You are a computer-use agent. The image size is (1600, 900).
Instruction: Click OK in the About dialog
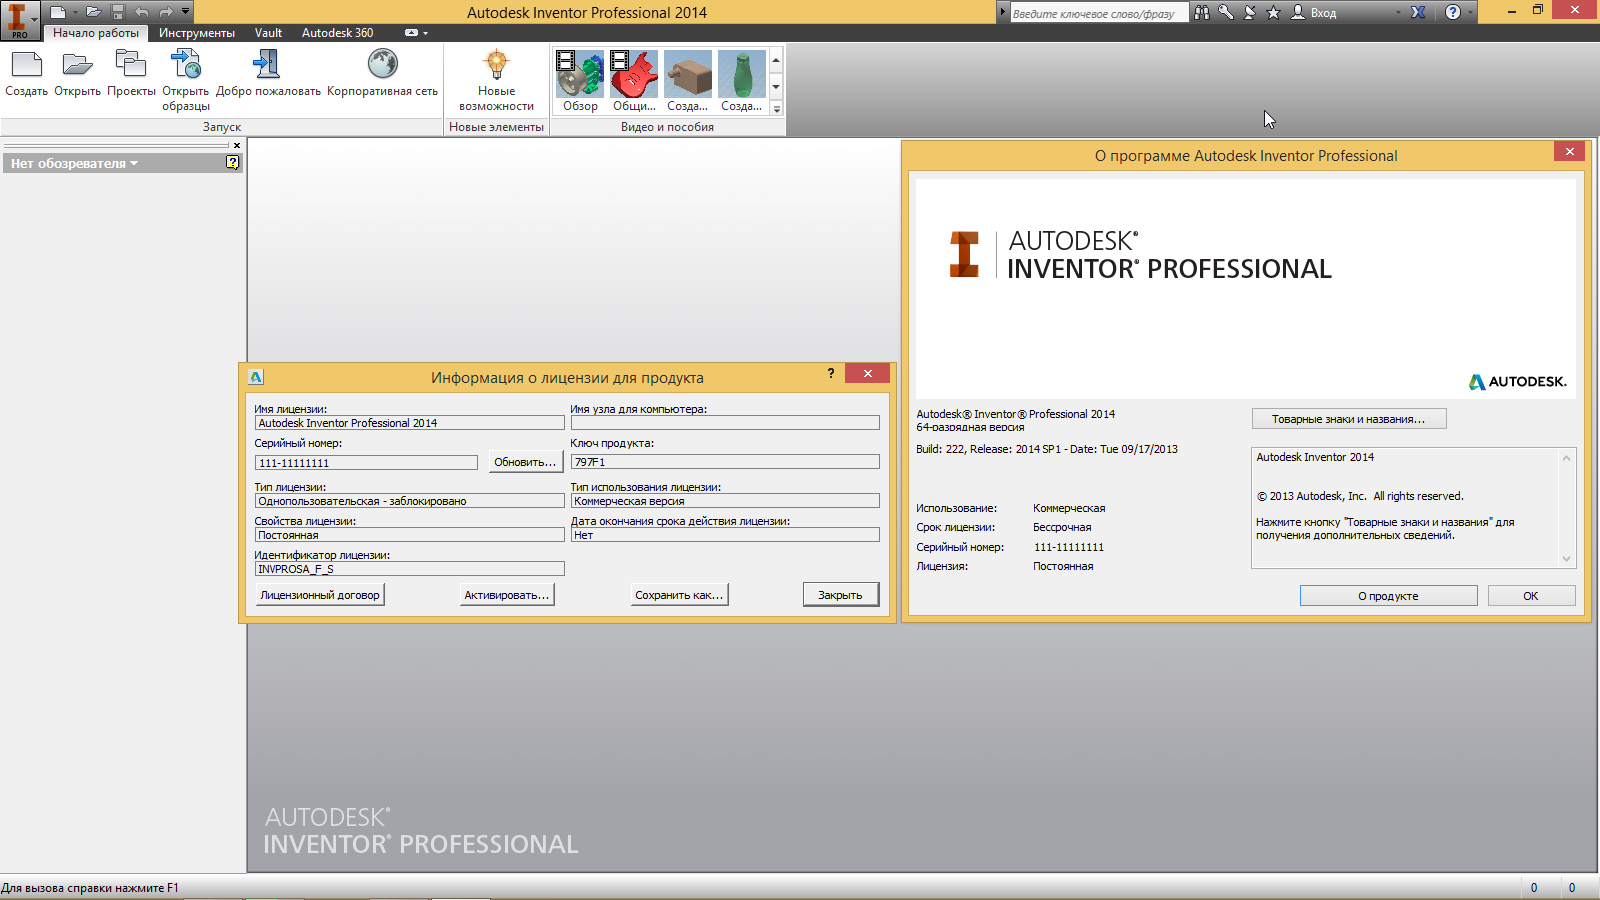coord(1531,596)
